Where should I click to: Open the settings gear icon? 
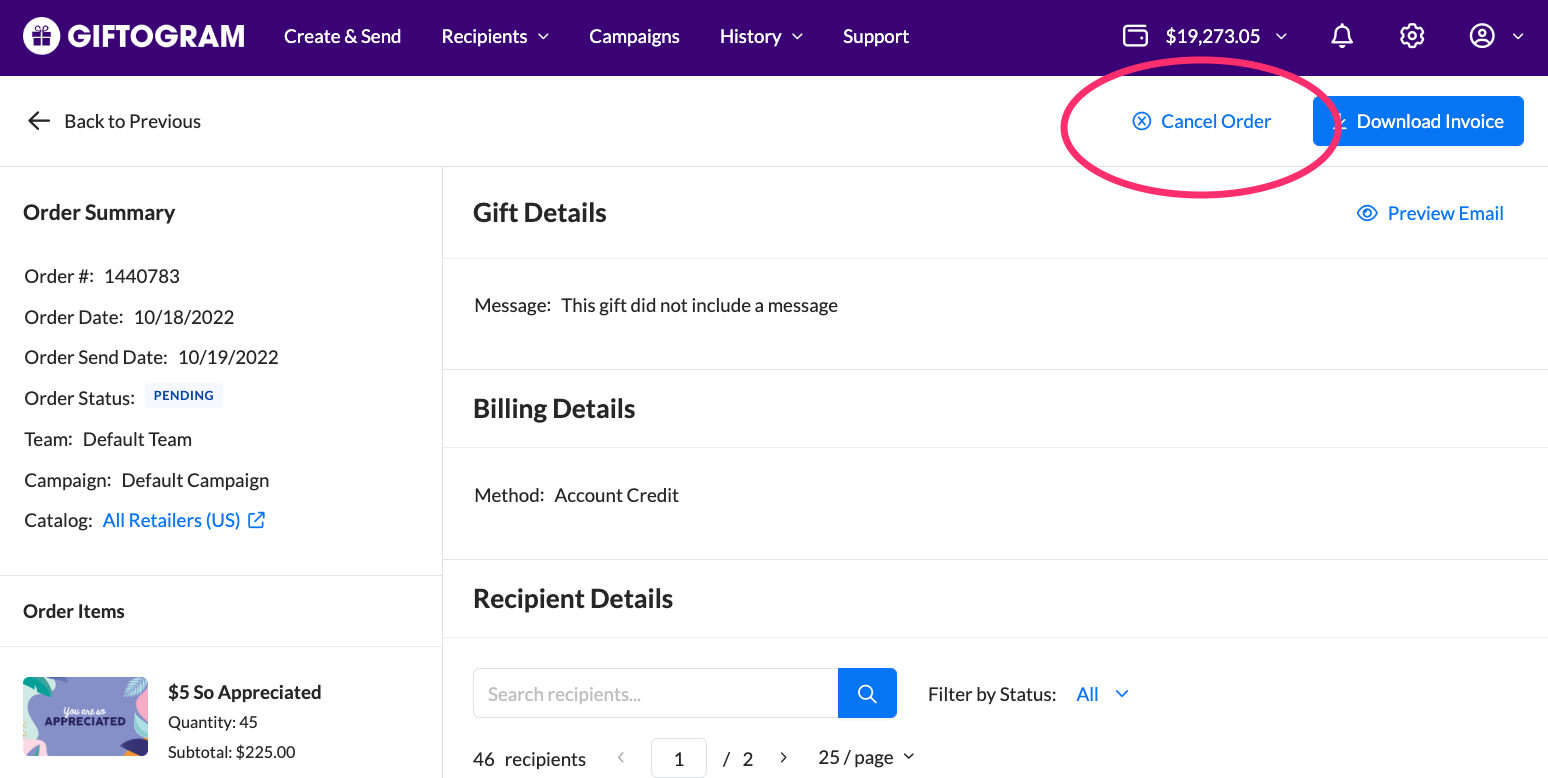point(1412,37)
